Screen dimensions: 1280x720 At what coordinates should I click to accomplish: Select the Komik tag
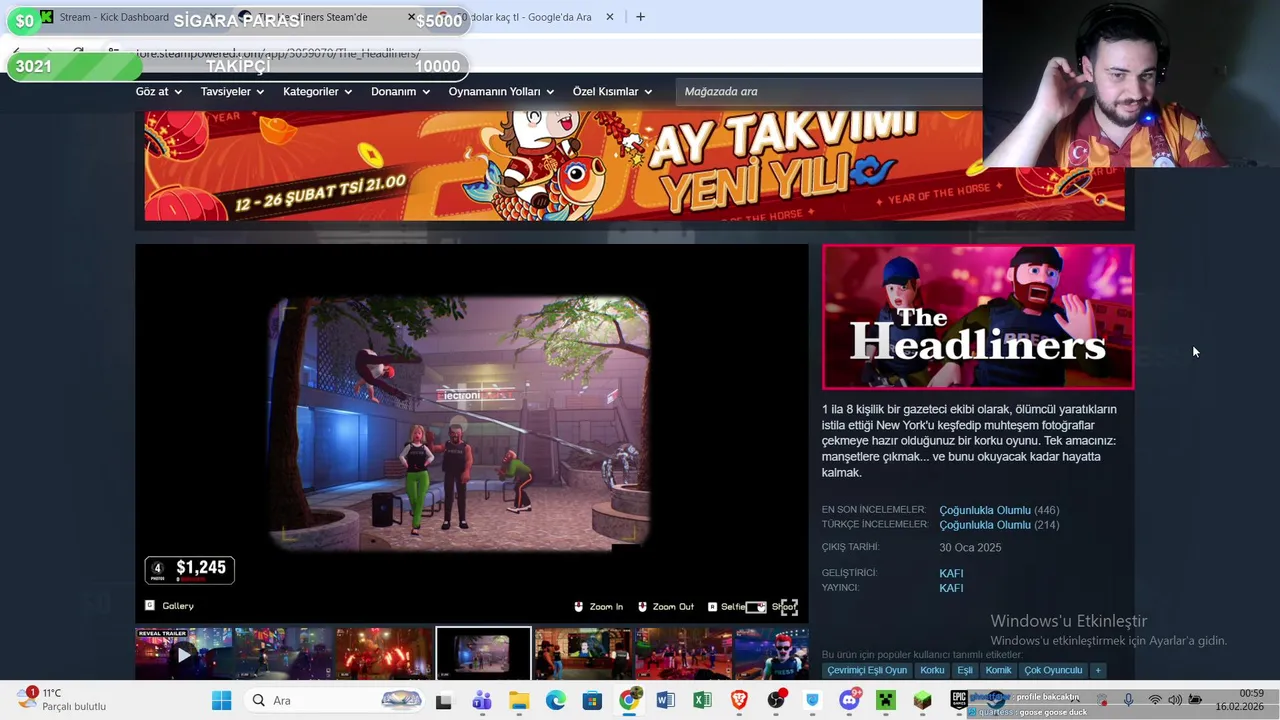pyautogui.click(x=998, y=670)
